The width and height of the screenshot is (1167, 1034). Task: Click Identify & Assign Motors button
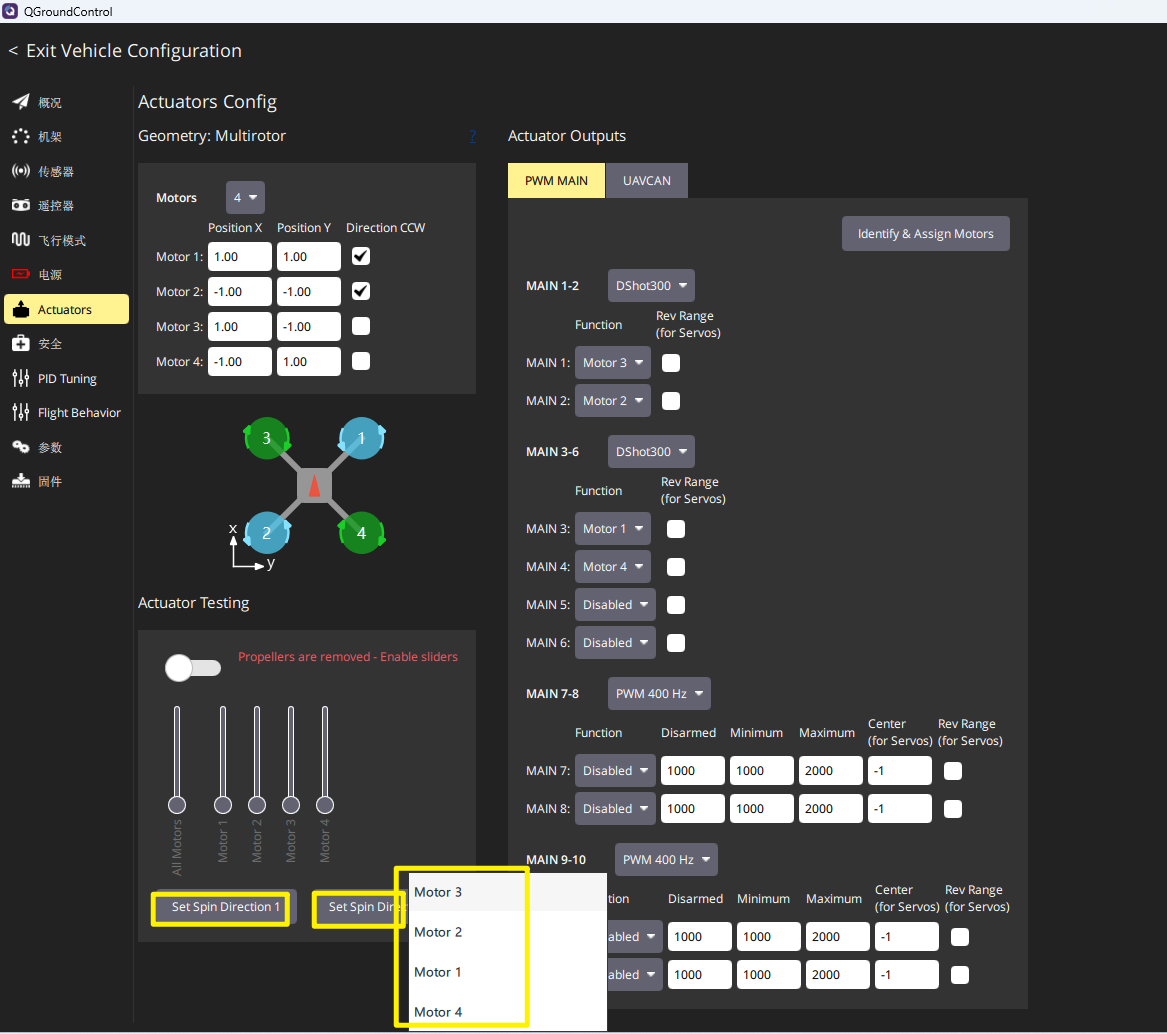[925, 234]
